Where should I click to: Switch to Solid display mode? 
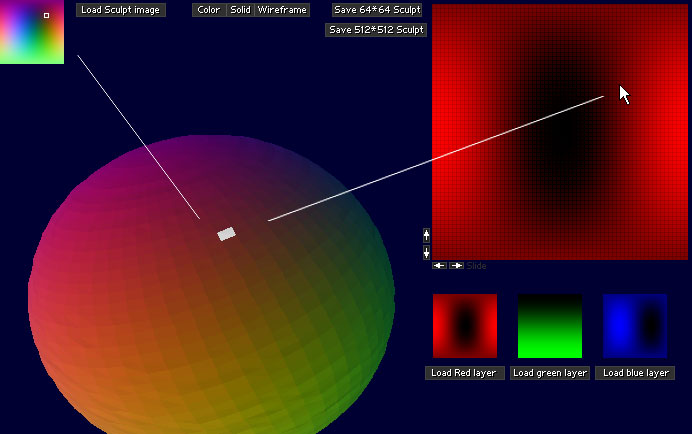tap(241, 10)
